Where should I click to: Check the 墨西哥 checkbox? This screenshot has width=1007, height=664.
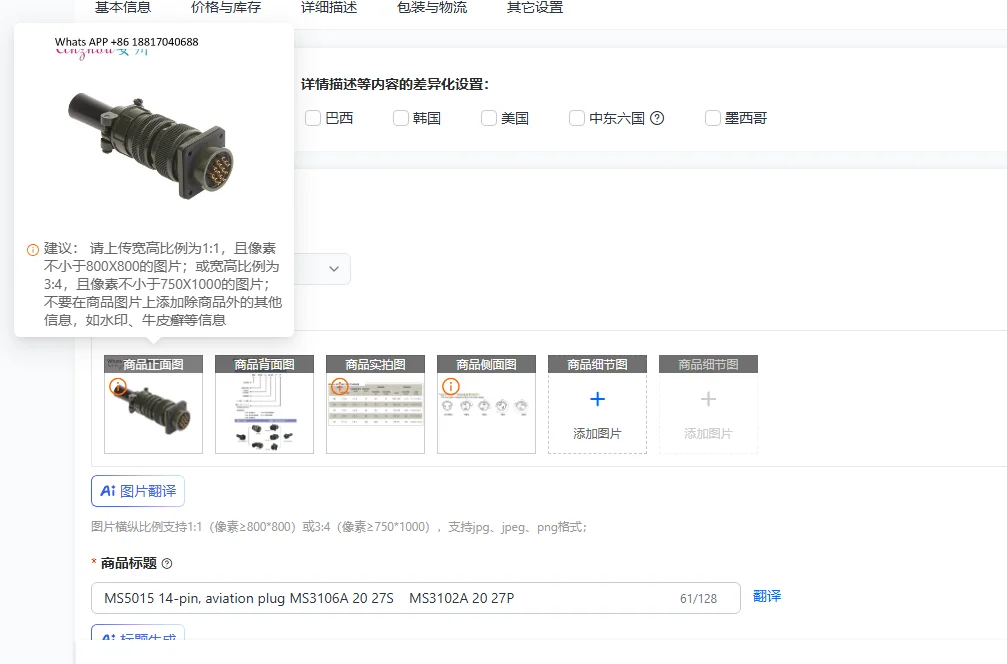[713, 118]
